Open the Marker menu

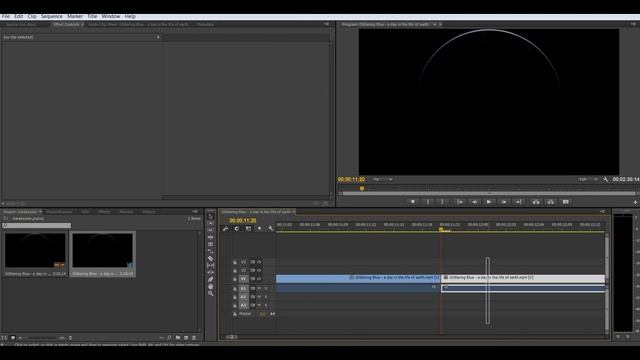pos(75,16)
